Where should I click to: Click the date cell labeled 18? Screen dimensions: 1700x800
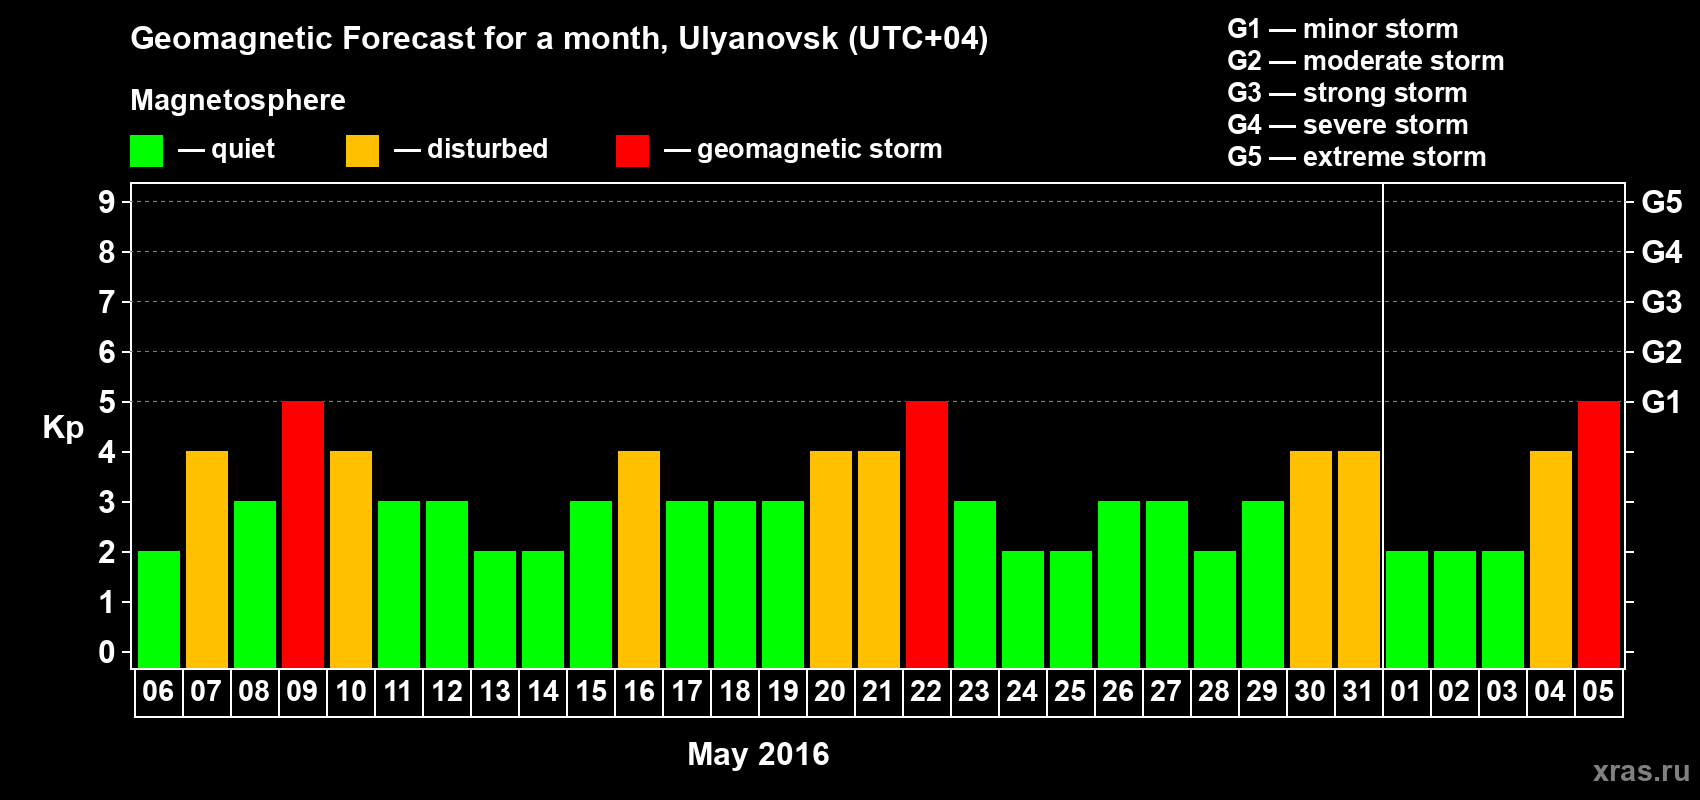click(735, 692)
